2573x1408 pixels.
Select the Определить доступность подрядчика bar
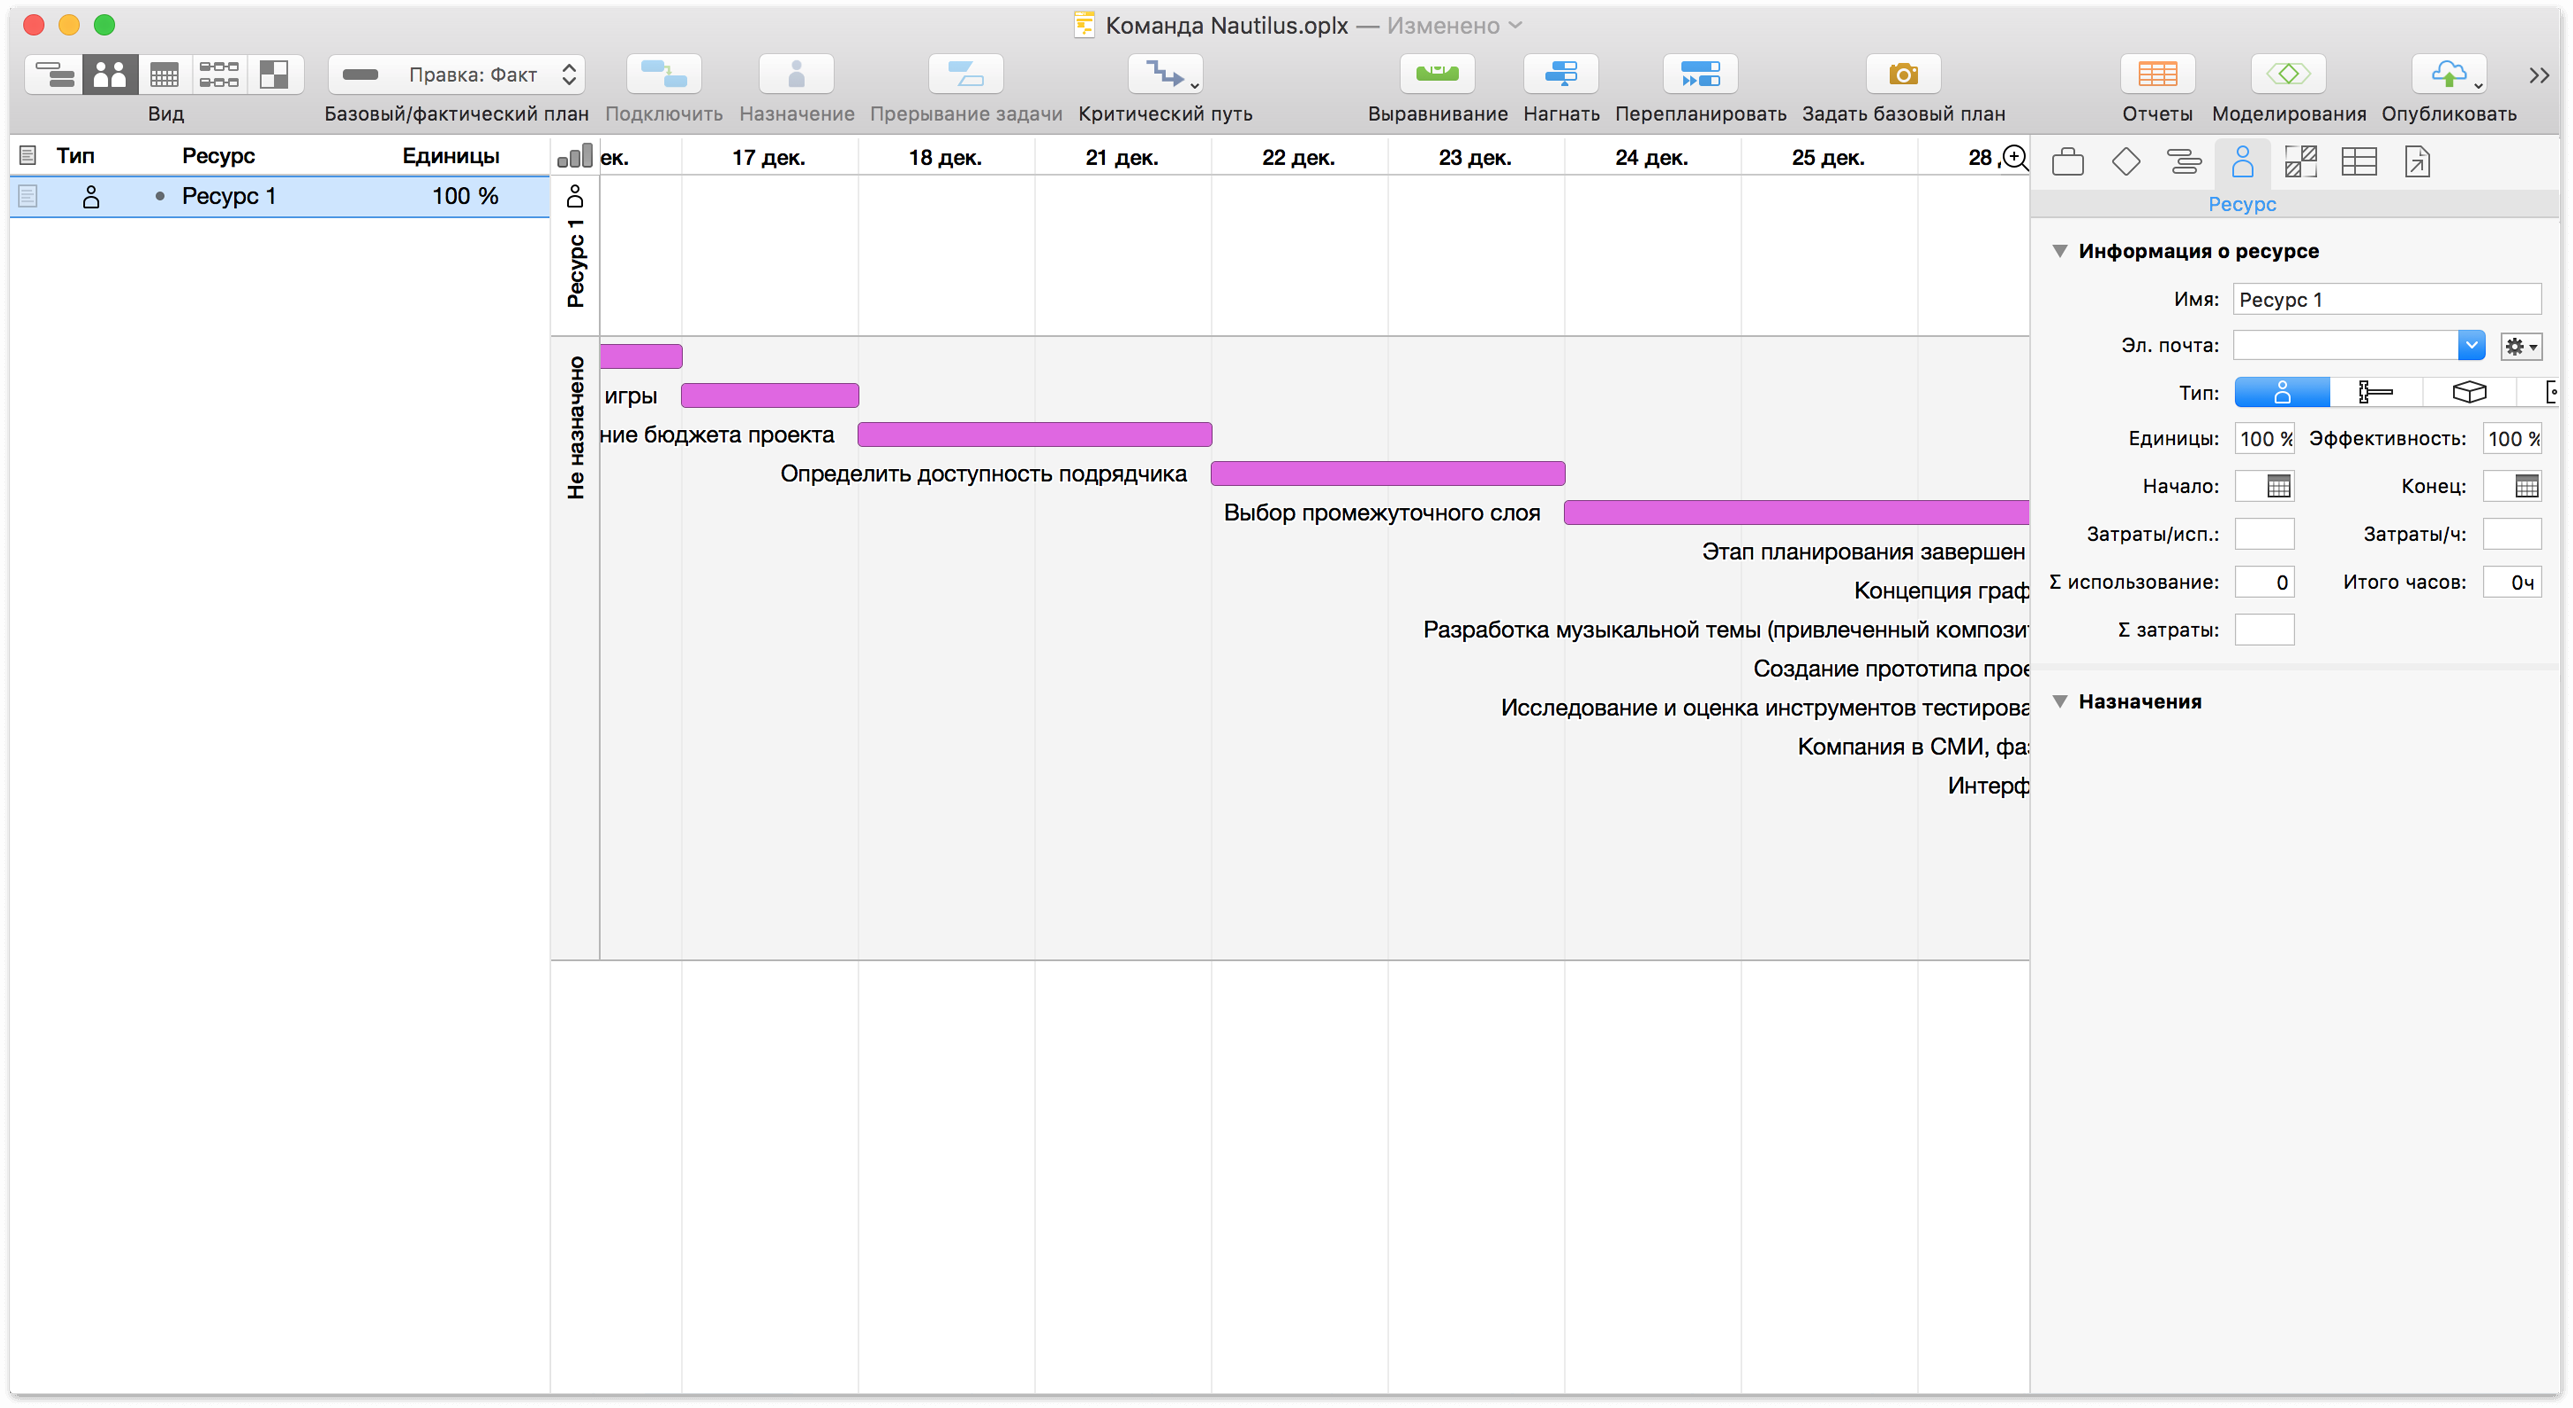tap(1388, 473)
